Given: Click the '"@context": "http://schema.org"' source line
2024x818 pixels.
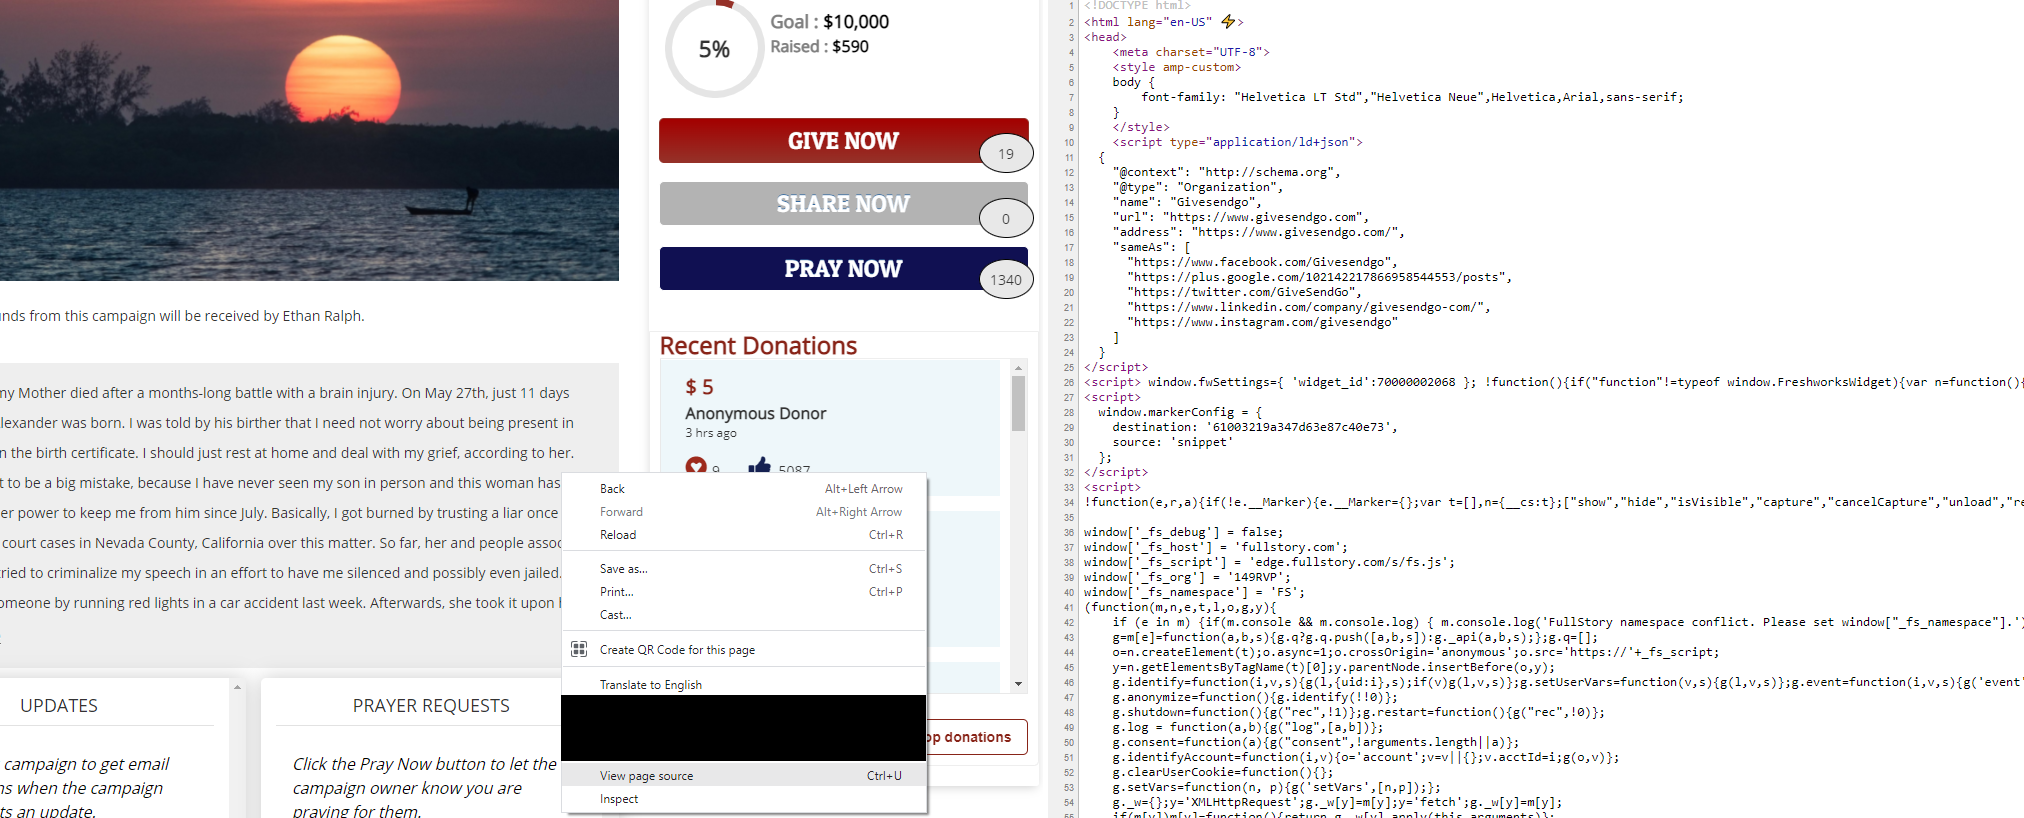Looking at the screenshot, I should point(1226,172).
